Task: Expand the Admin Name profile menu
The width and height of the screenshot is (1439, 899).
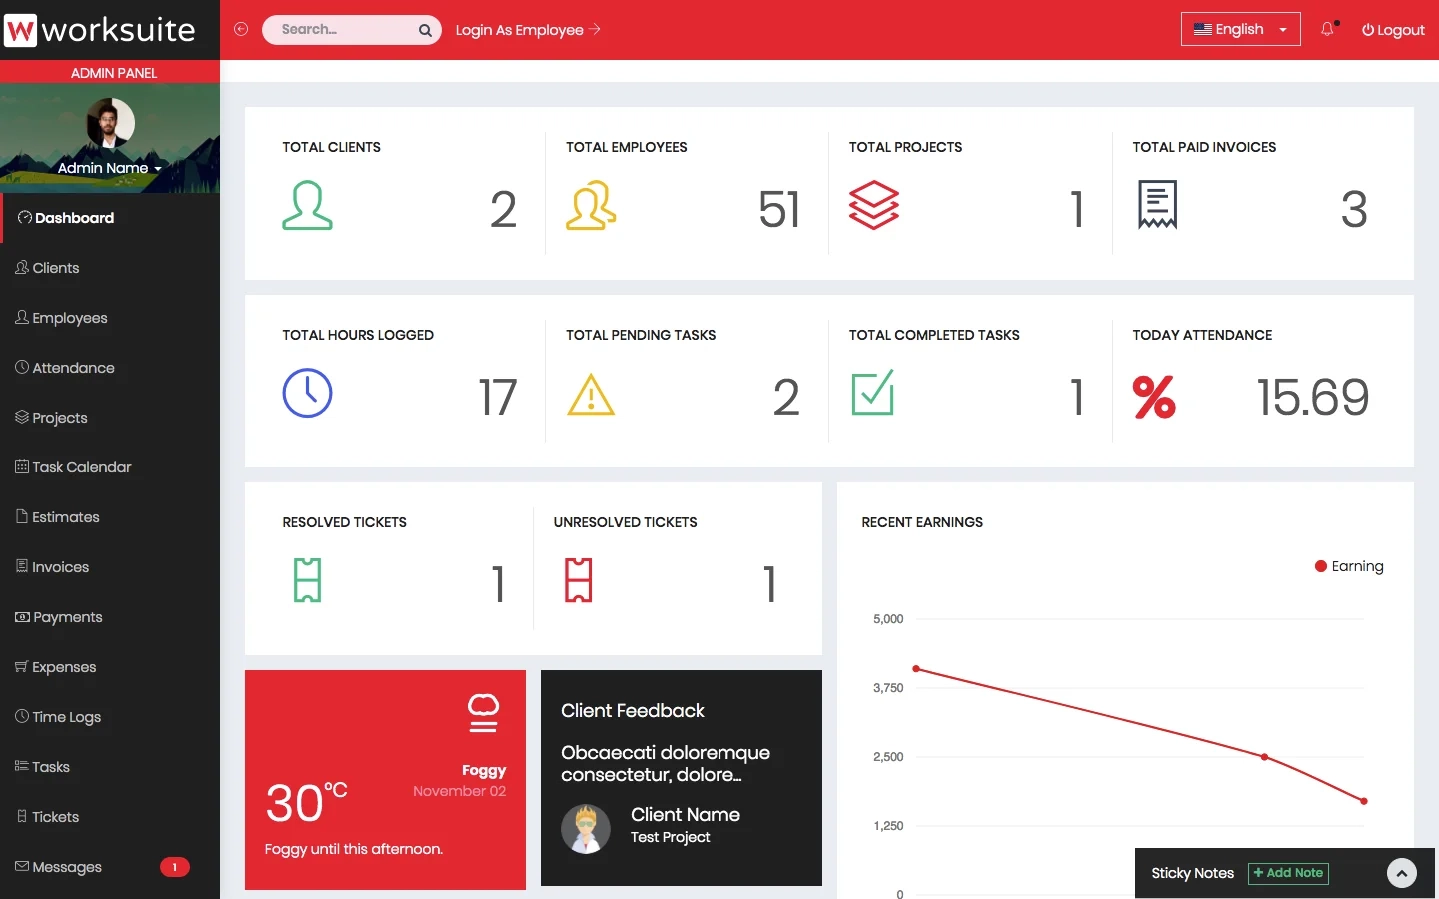Action: [109, 168]
